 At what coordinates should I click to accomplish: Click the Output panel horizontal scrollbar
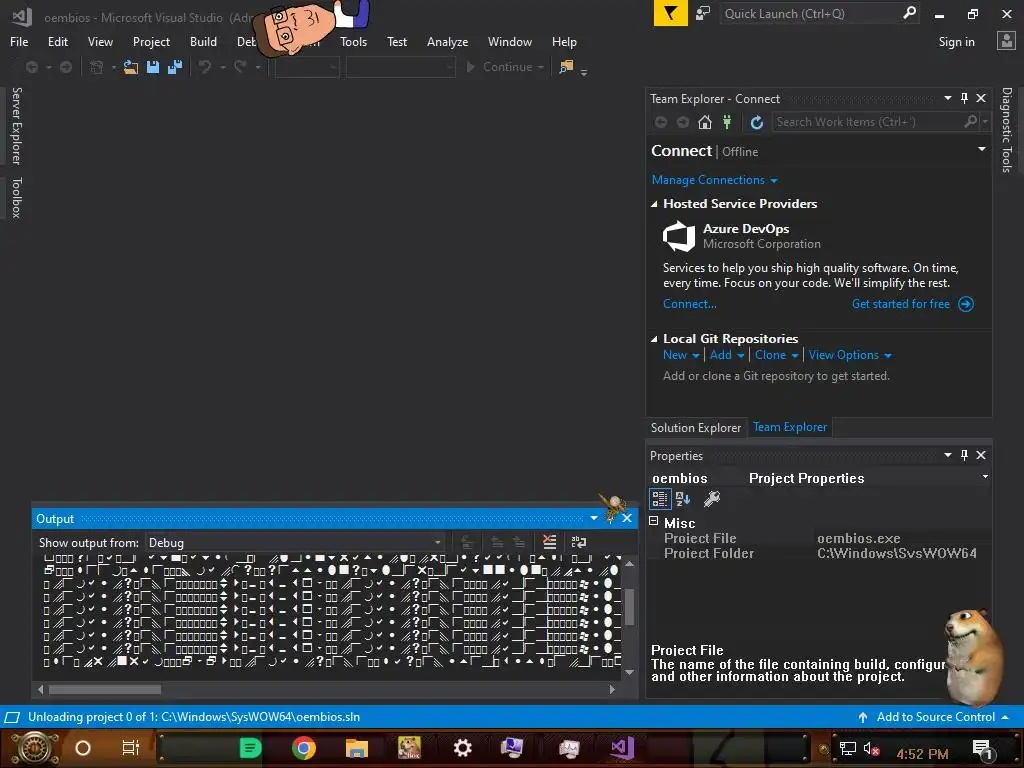tap(326, 690)
